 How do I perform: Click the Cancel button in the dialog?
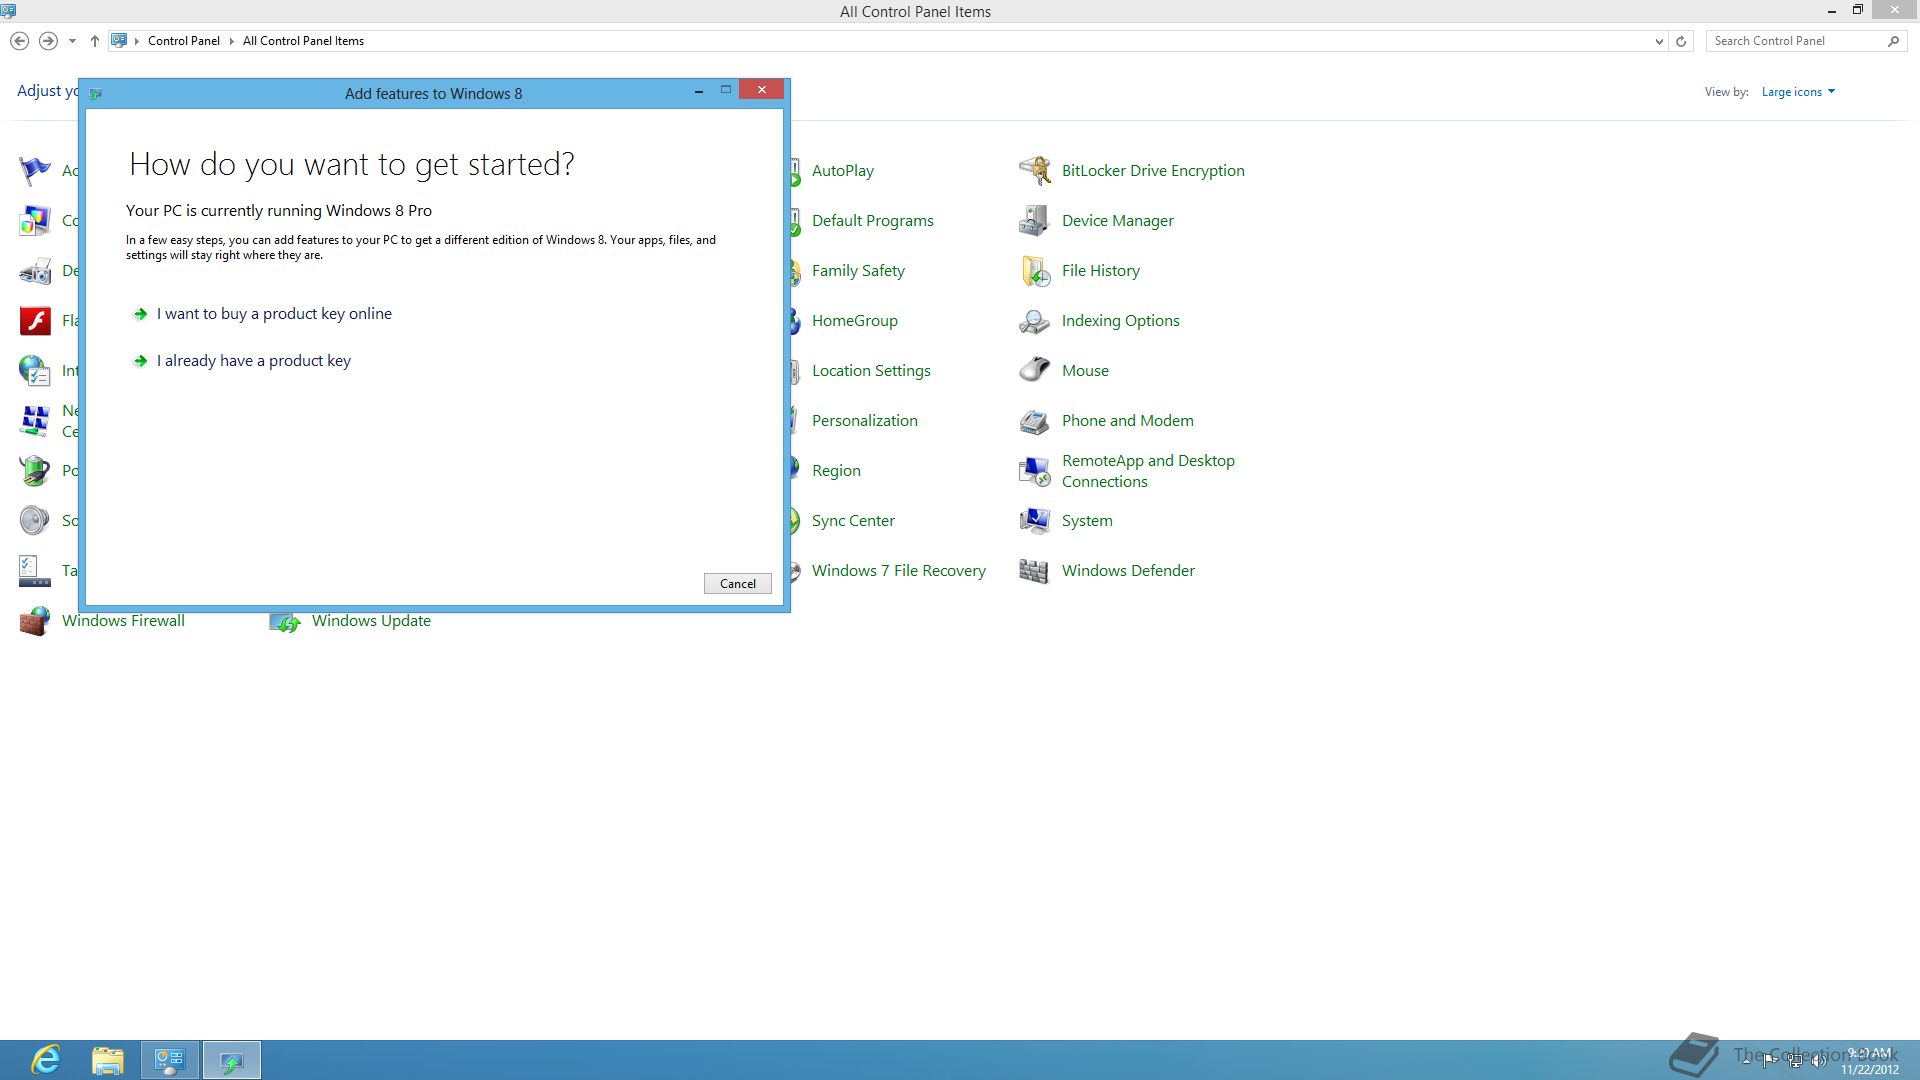click(738, 584)
